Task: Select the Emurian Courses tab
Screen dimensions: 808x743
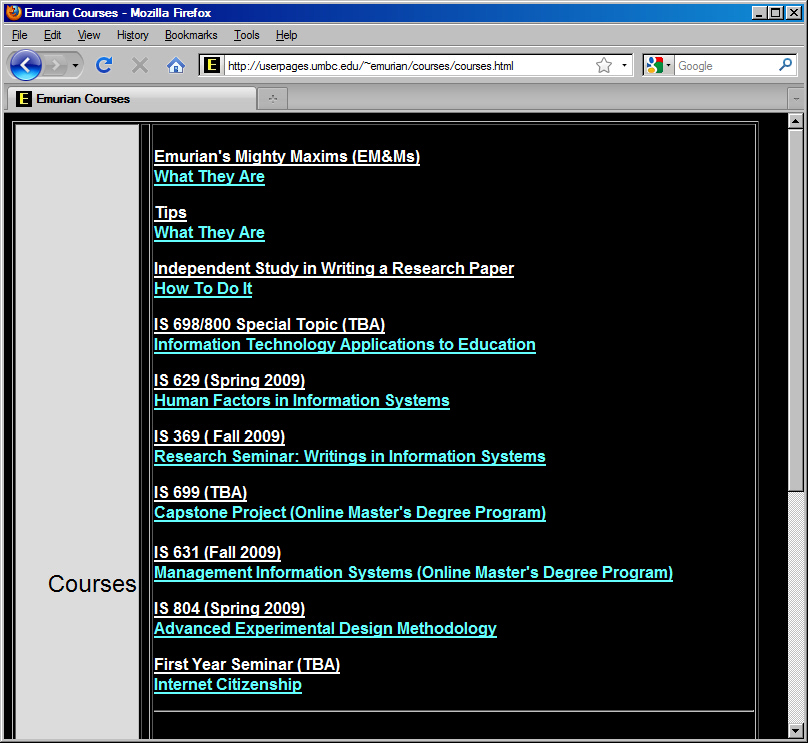Action: (131, 98)
